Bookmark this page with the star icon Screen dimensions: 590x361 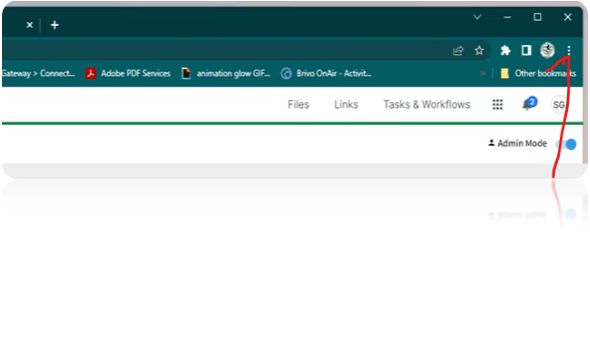click(x=479, y=50)
